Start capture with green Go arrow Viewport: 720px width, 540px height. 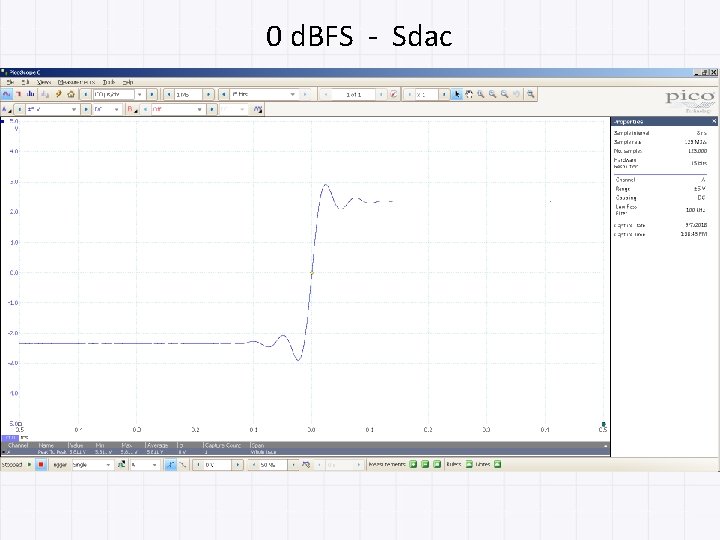29,465
